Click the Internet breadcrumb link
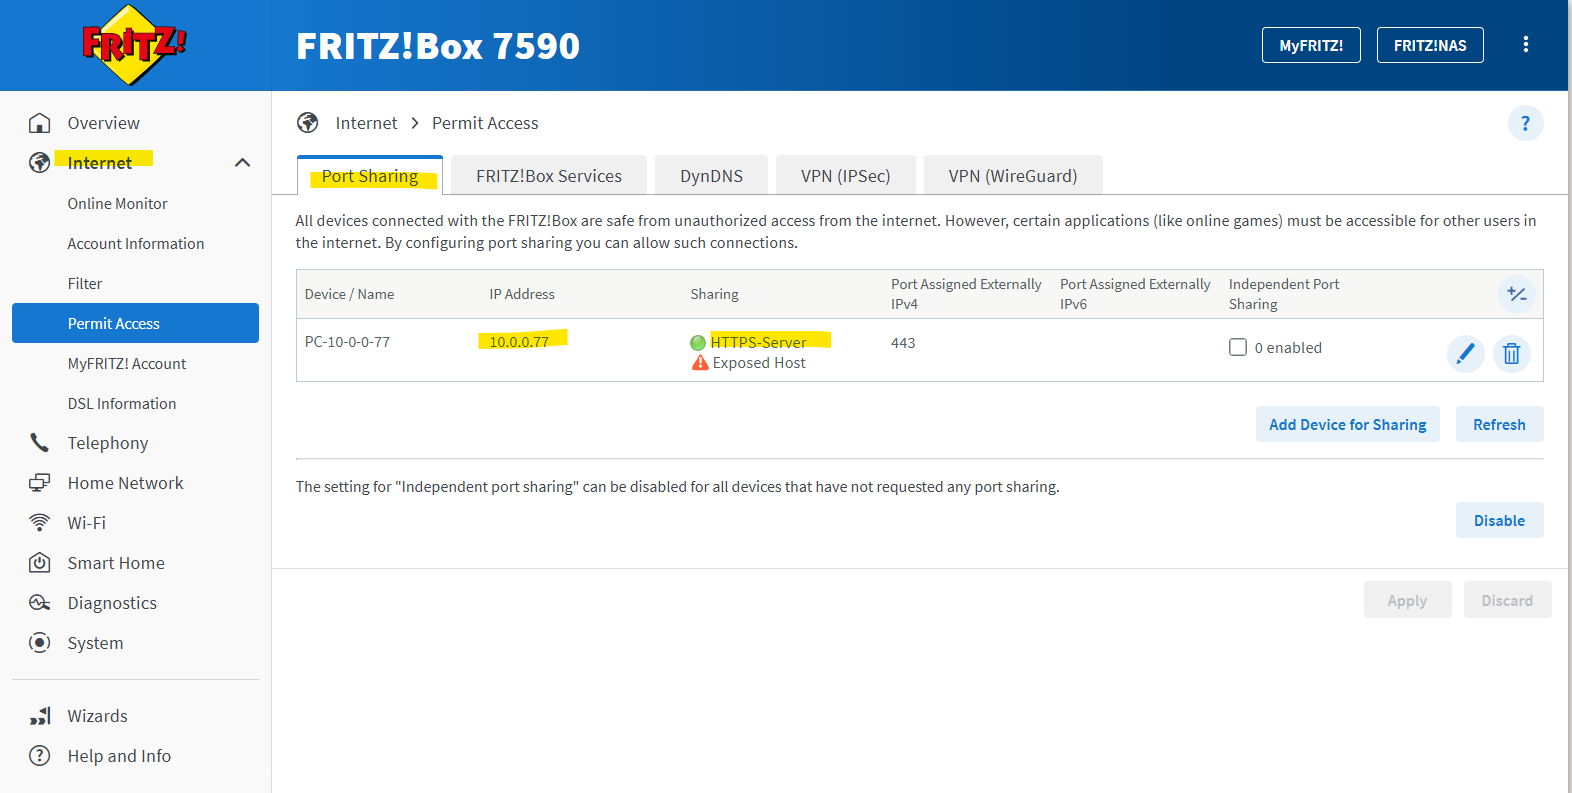This screenshot has width=1572, height=793. tap(366, 123)
